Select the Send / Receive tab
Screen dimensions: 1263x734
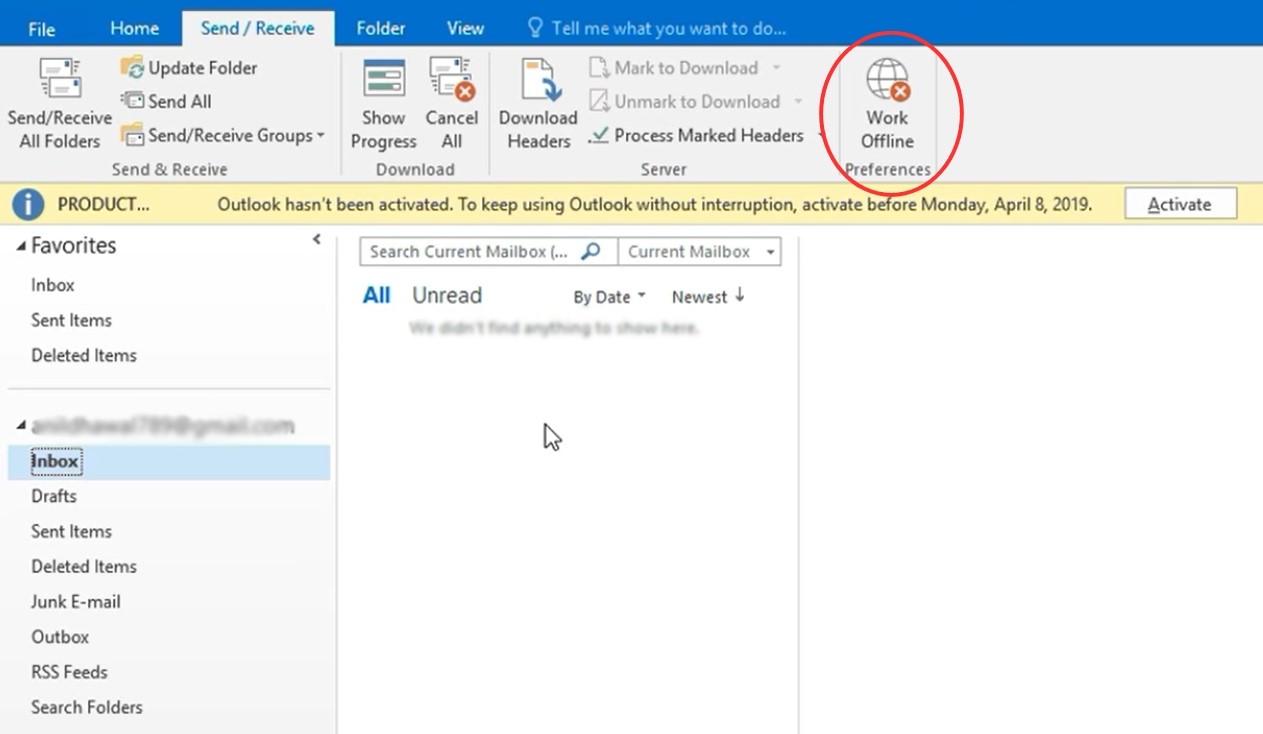[258, 28]
